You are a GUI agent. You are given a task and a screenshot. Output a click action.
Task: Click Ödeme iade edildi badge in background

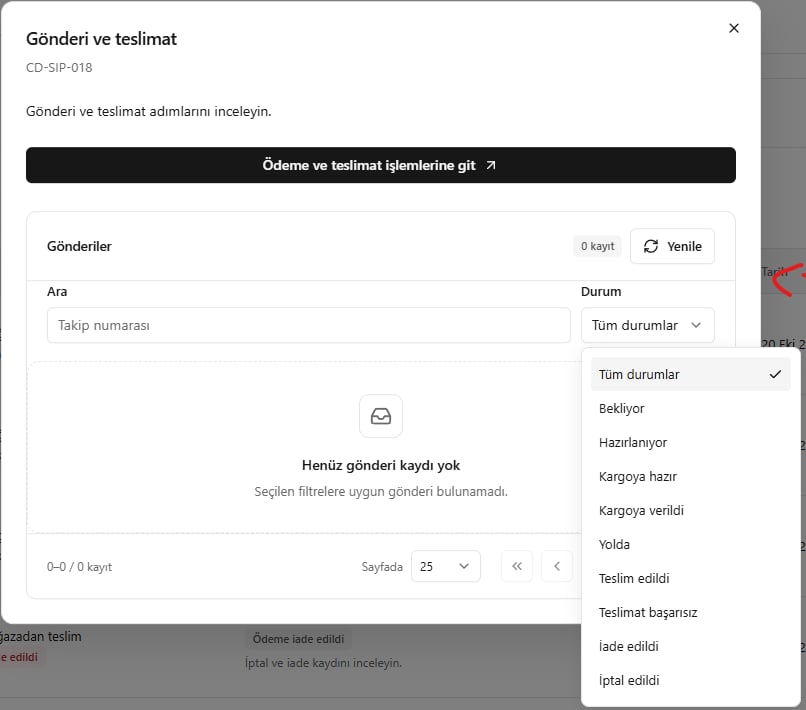click(x=298, y=639)
